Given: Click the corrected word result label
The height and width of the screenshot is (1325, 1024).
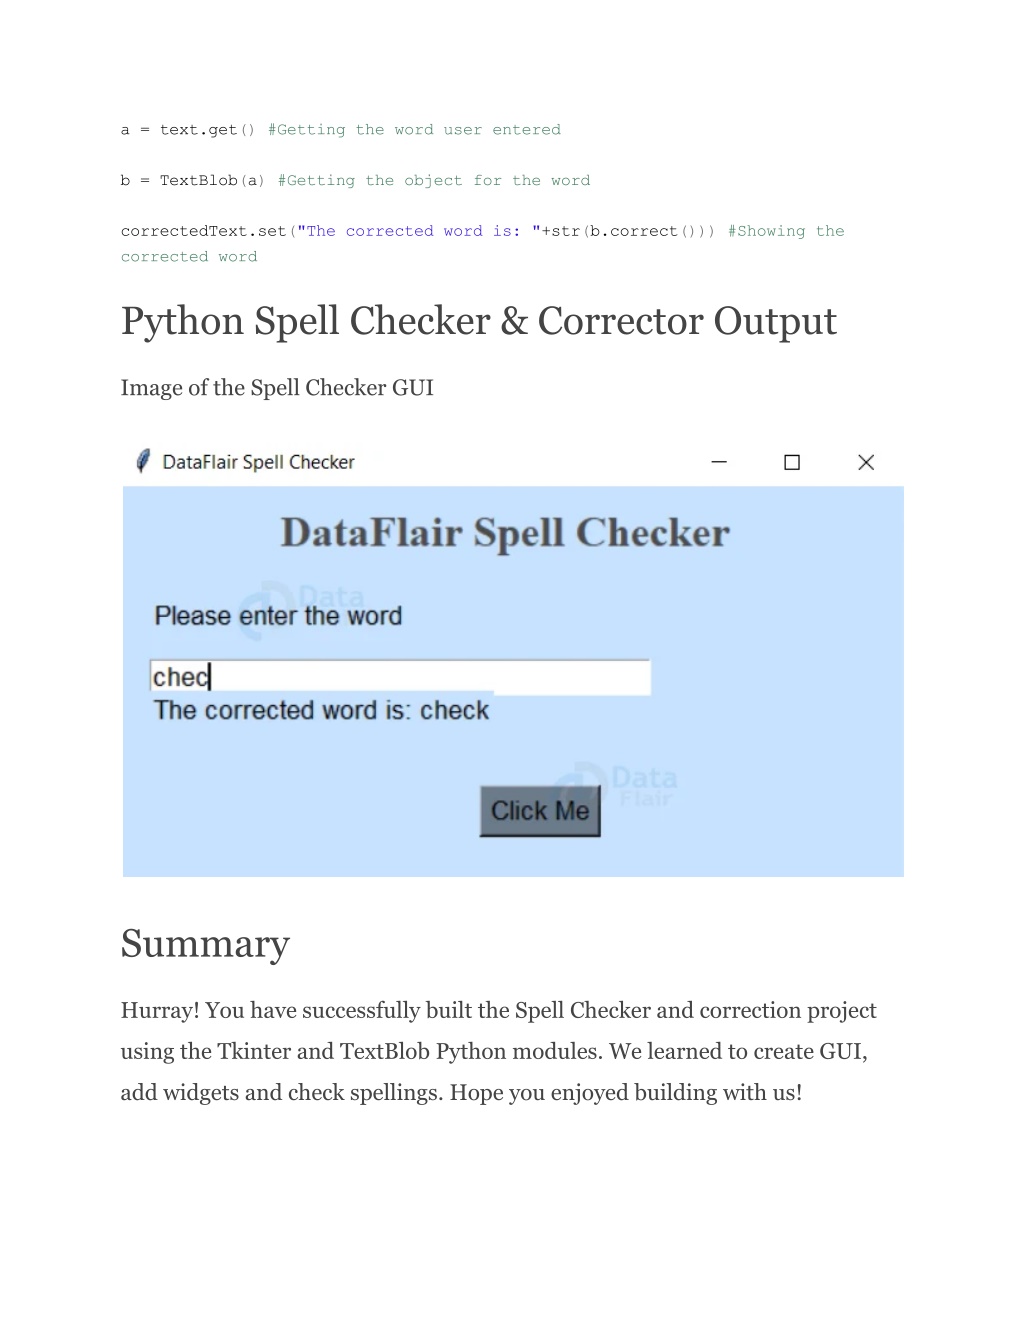Looking at the screenshot, I should pyautogui.click(x=321, y=711).
